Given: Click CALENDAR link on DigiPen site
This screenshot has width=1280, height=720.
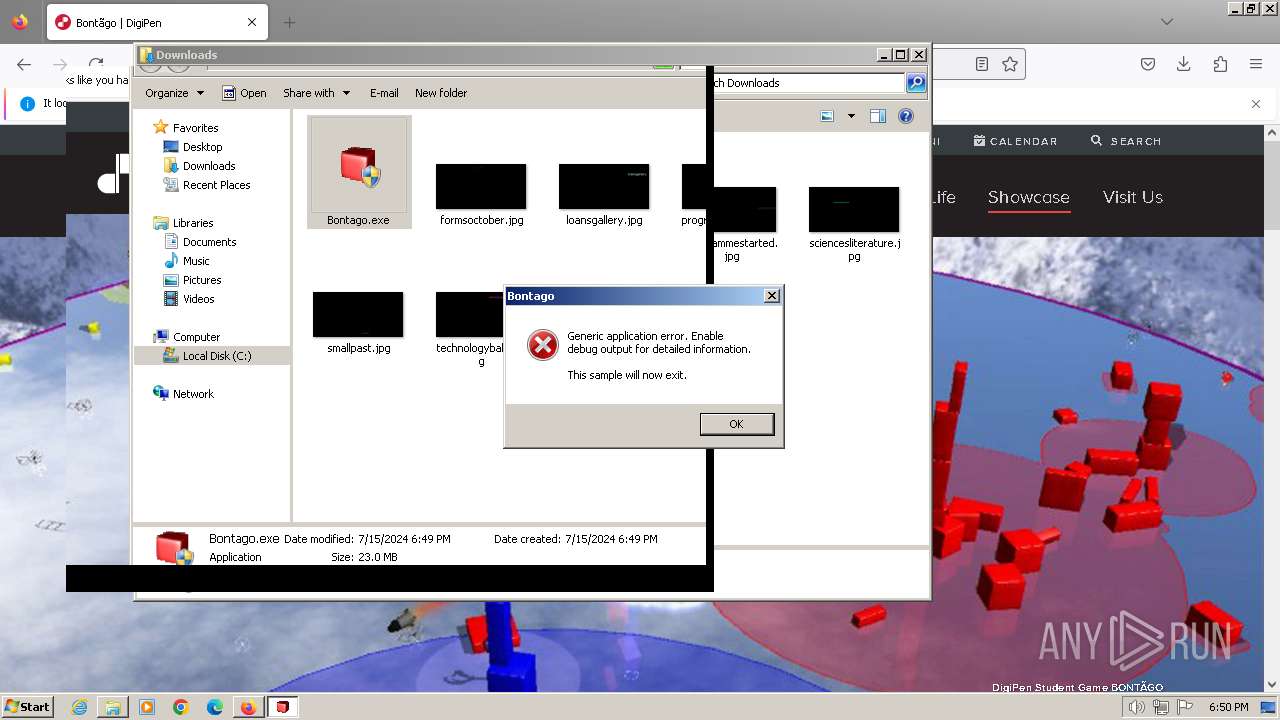Looking at the screenshot, I should 1015,141.
